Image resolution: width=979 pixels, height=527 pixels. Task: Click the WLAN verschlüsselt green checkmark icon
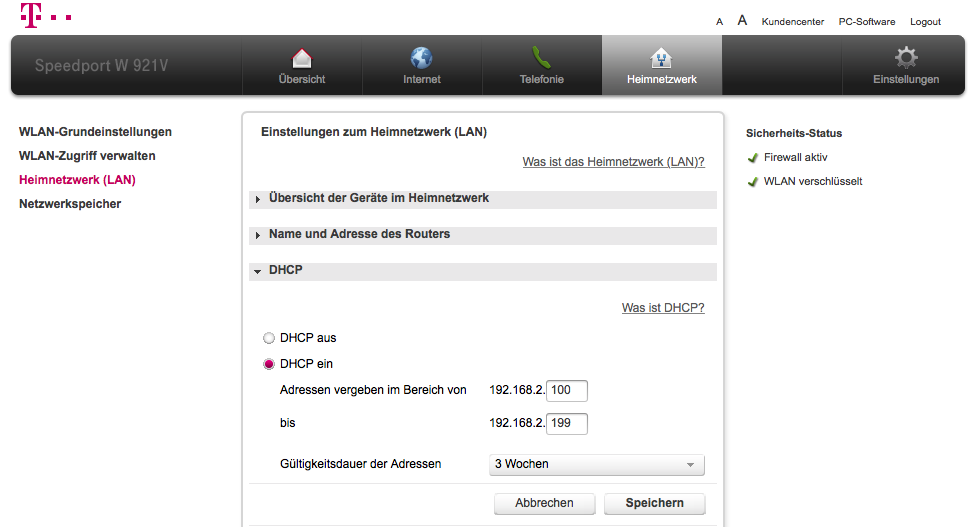753,182
